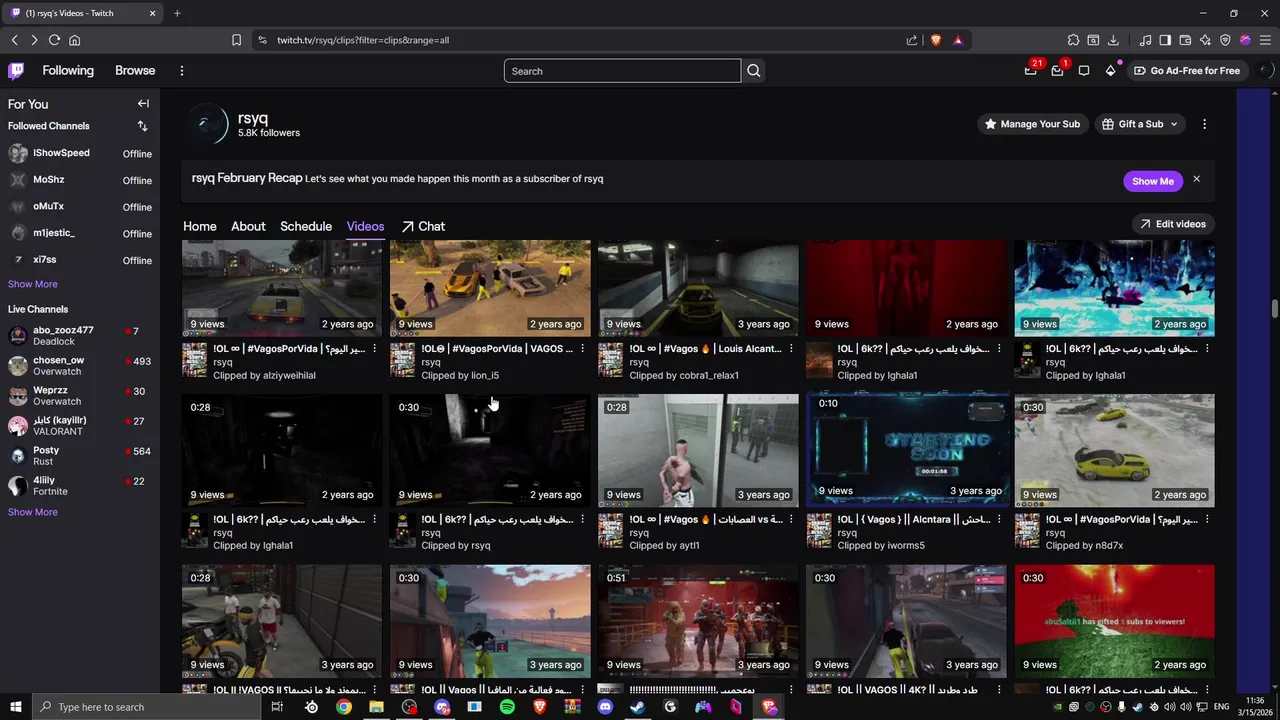
Task: Toggle the browser sidebar panel
Action: [1165, 40]
